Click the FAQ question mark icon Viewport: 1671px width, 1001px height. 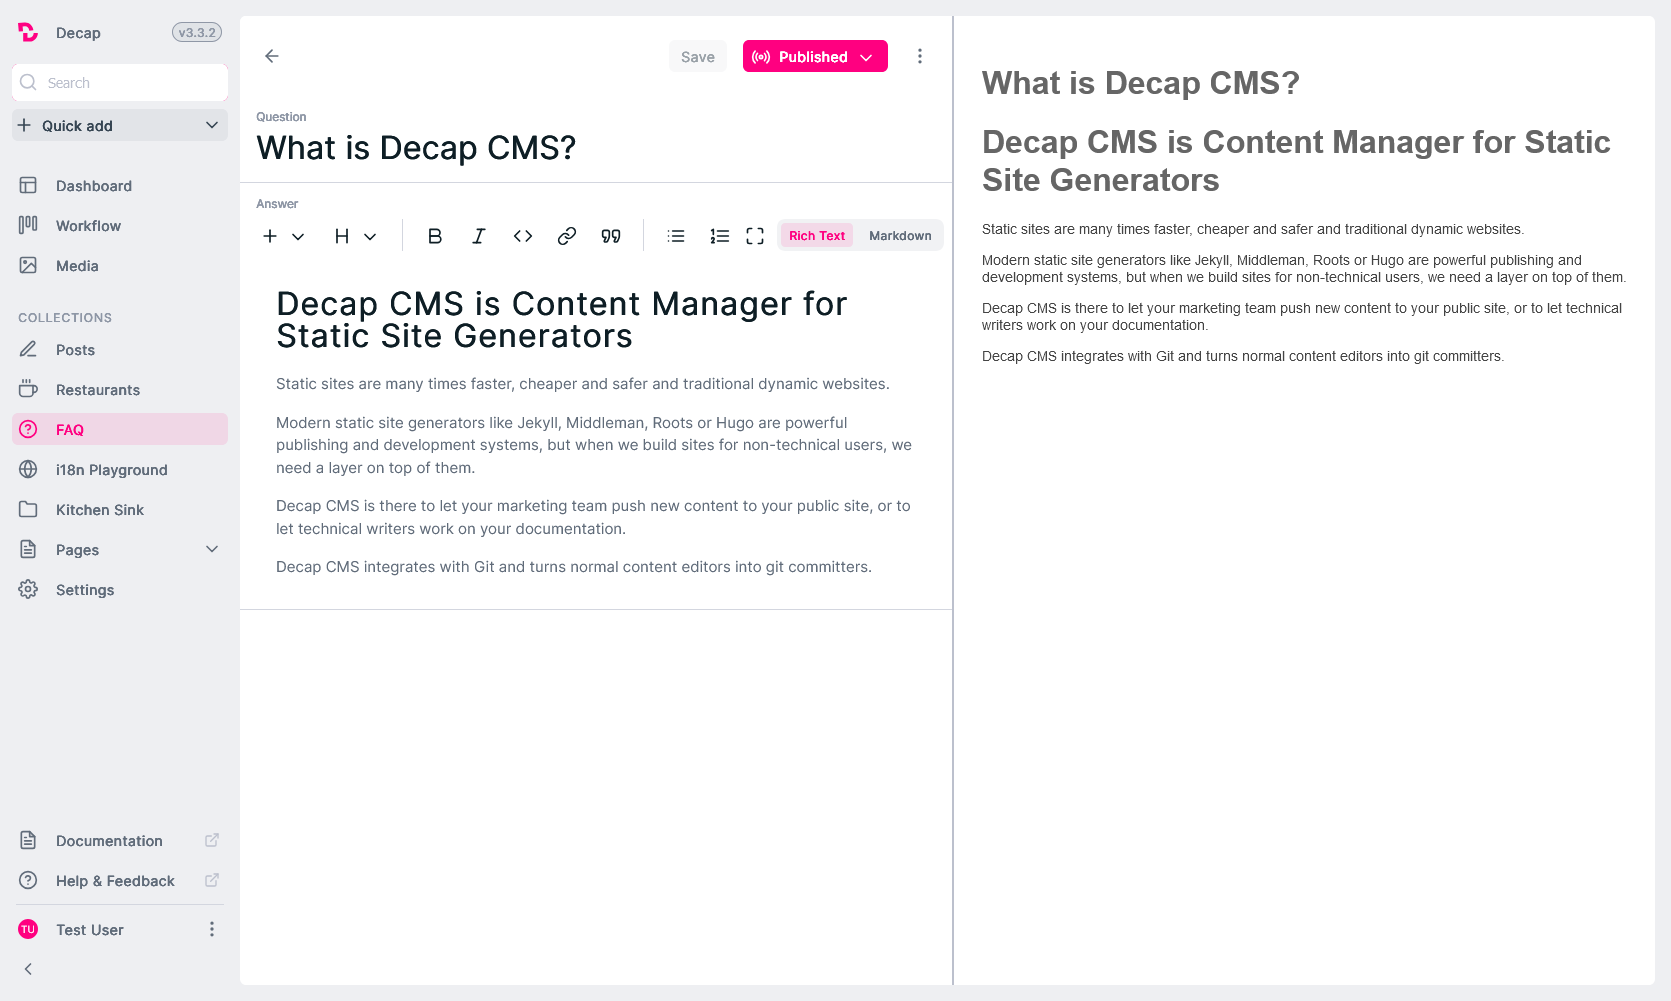(28, 429)
